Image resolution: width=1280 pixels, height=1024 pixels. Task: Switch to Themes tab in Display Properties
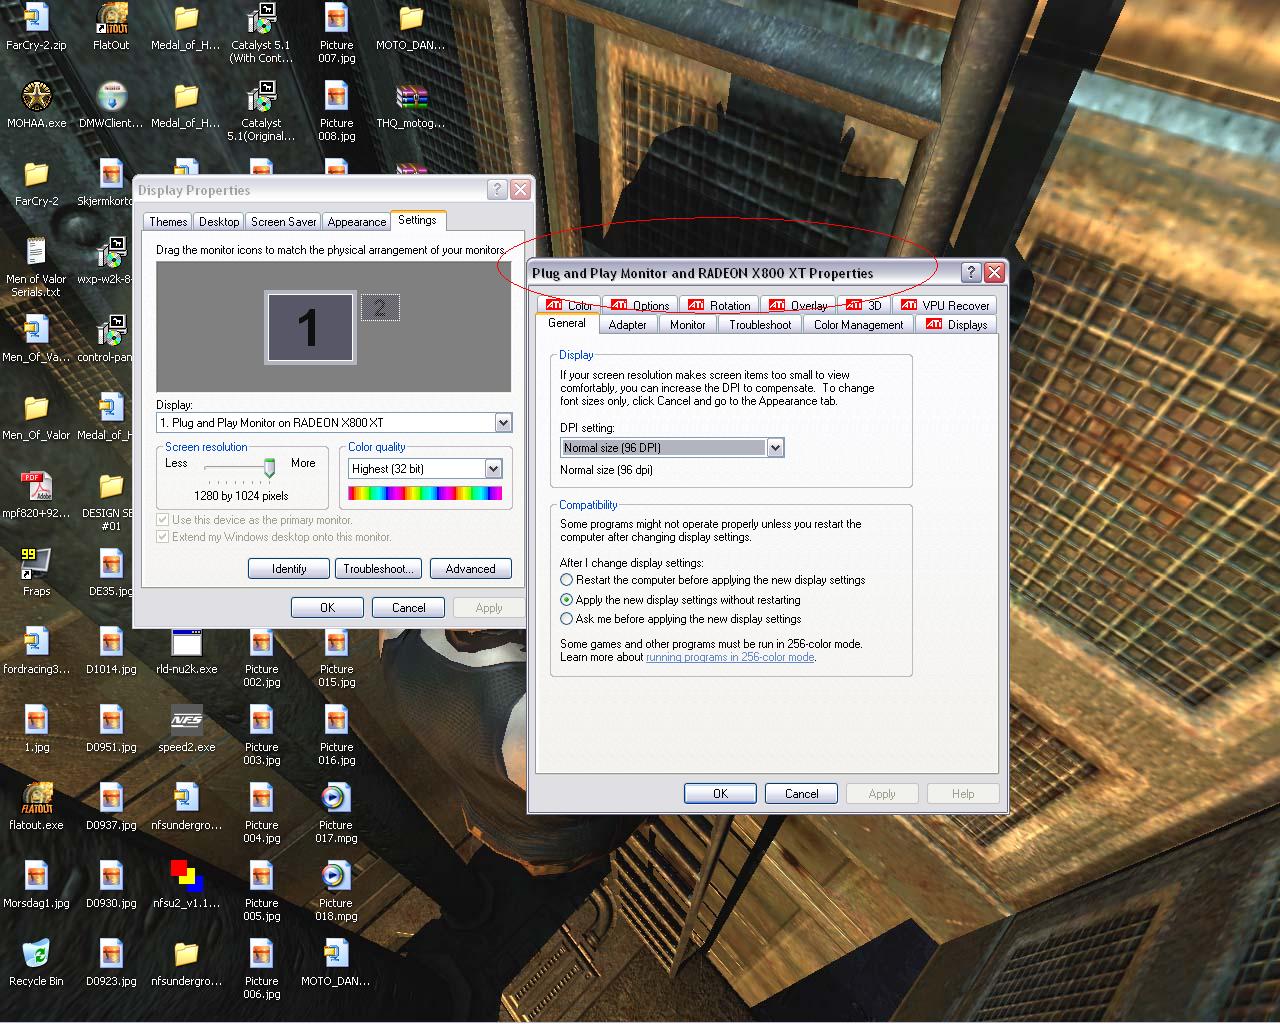168,222
